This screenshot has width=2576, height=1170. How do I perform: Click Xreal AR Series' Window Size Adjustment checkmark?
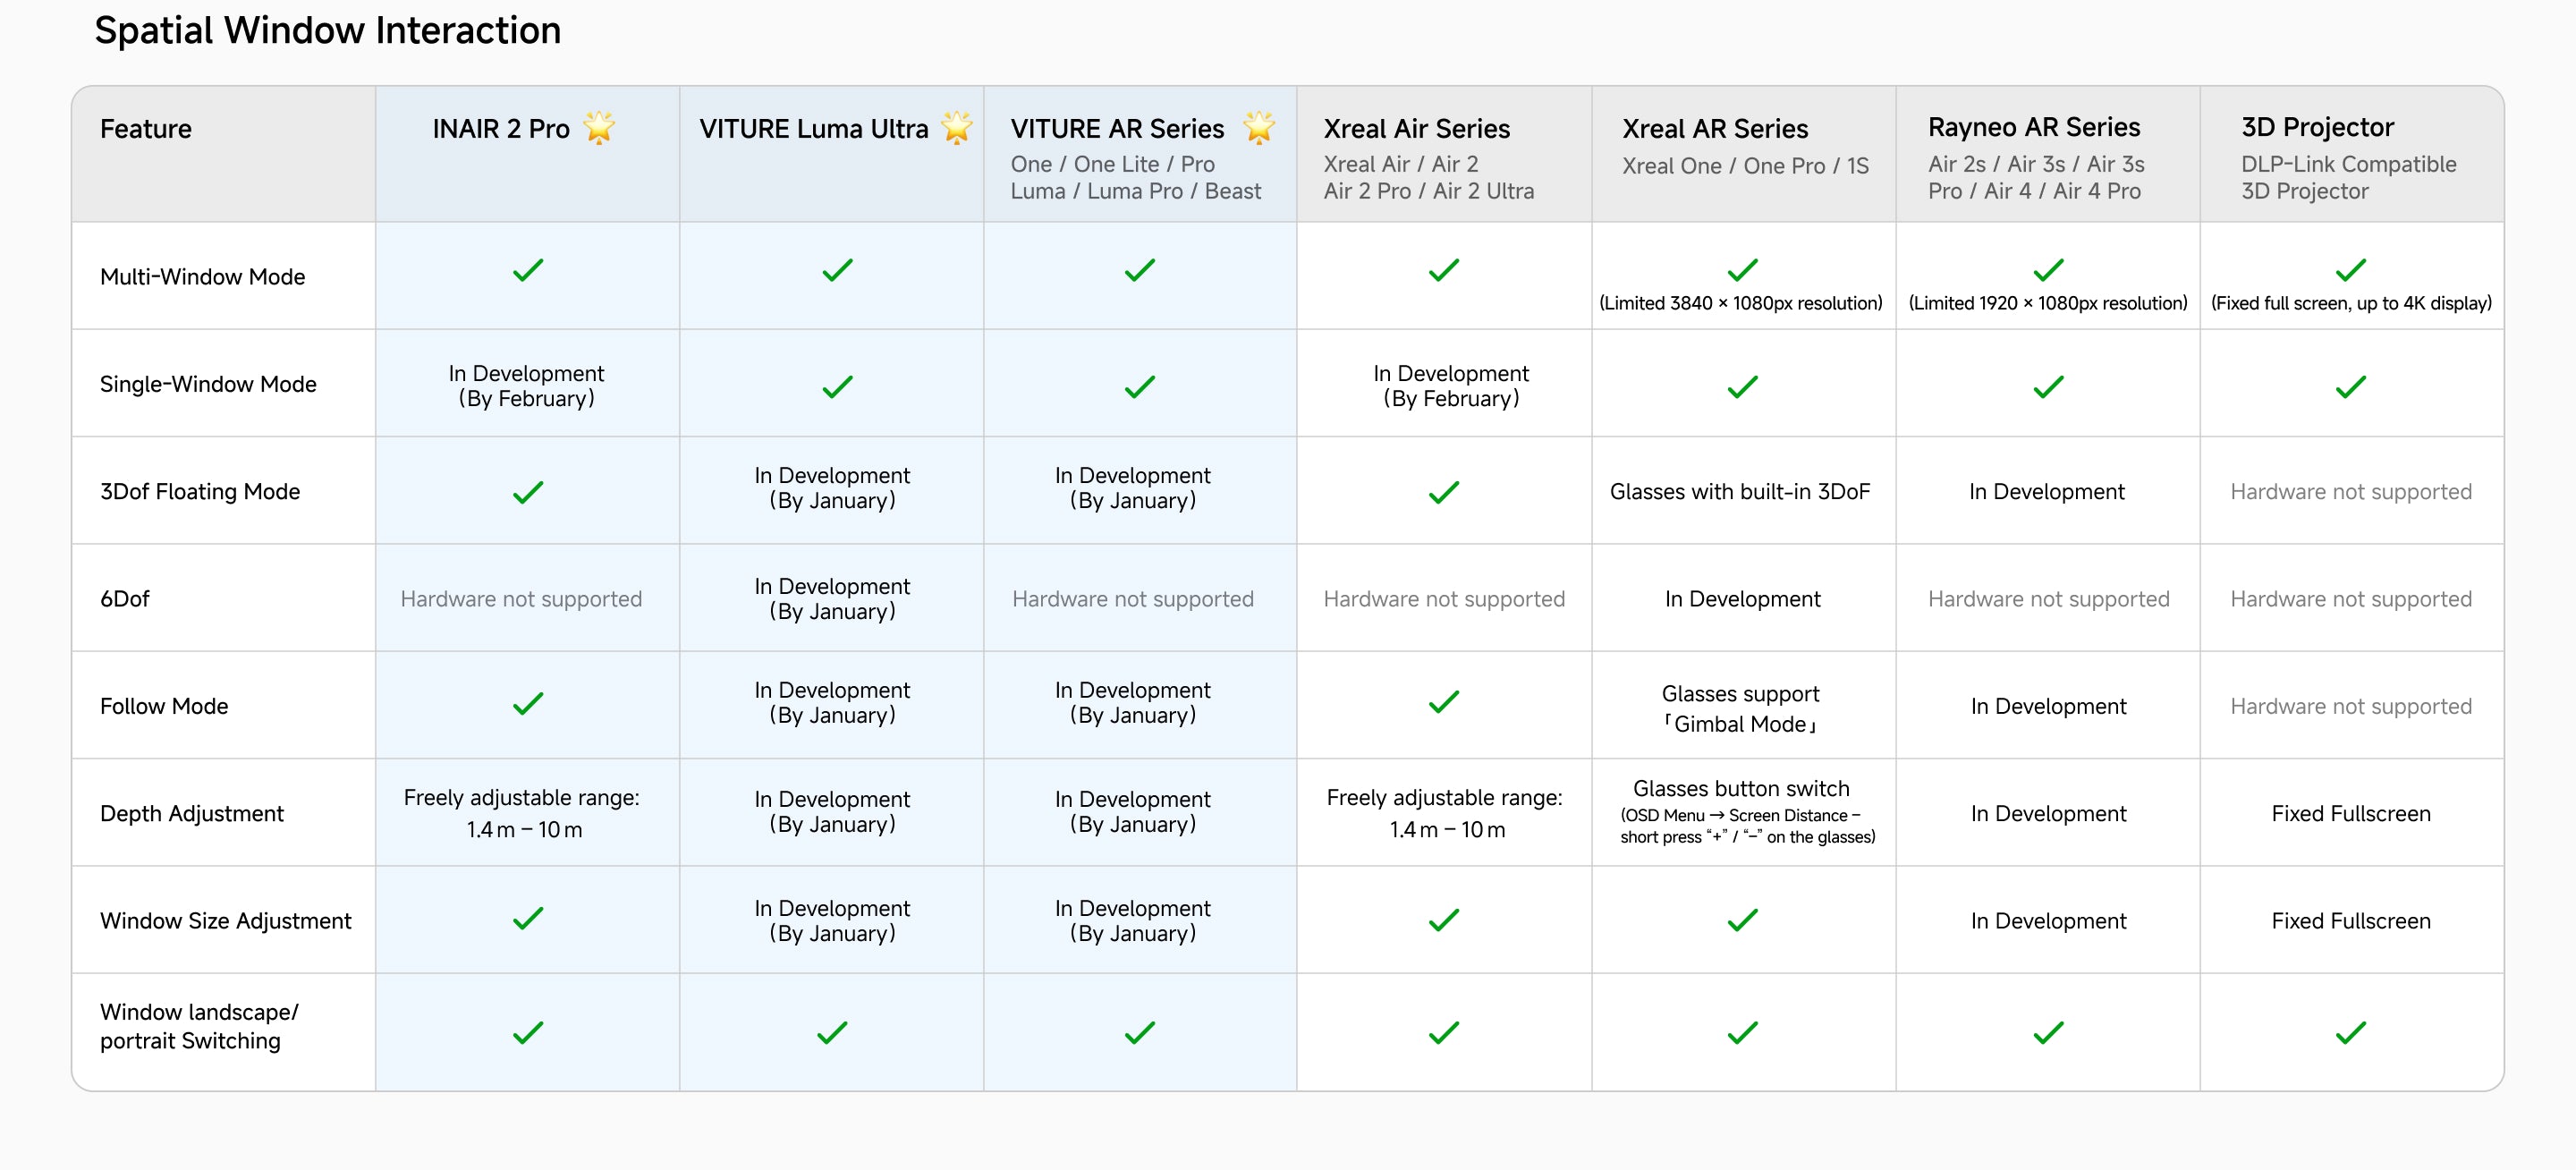[1743, 920]
